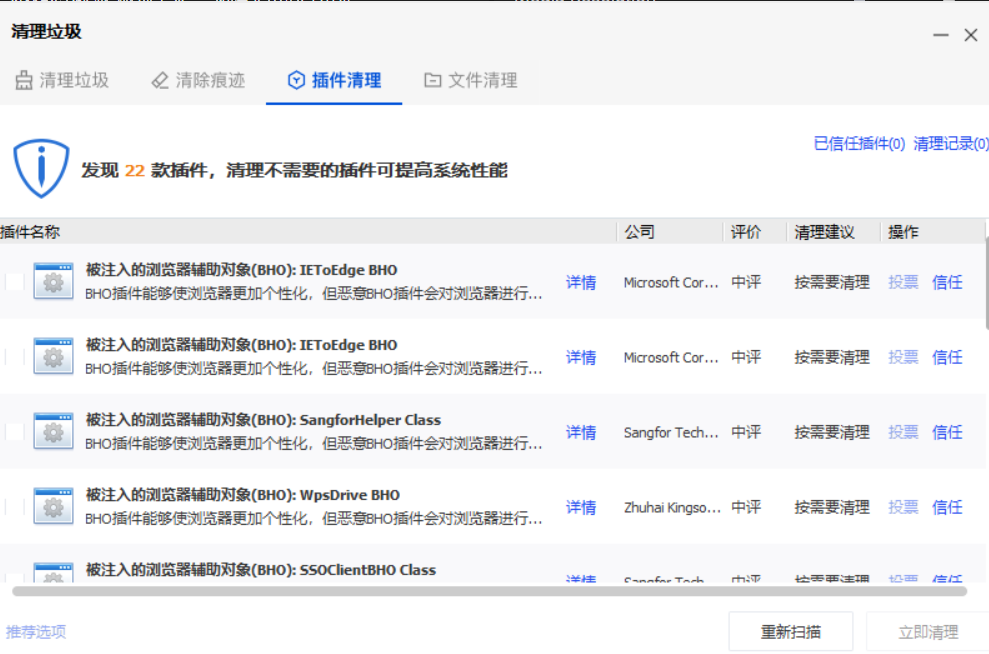This screenshot has width=989, height=654.
Task: Tick the second IEToEdge BHO checkbox
Action: tap(15, 357)
